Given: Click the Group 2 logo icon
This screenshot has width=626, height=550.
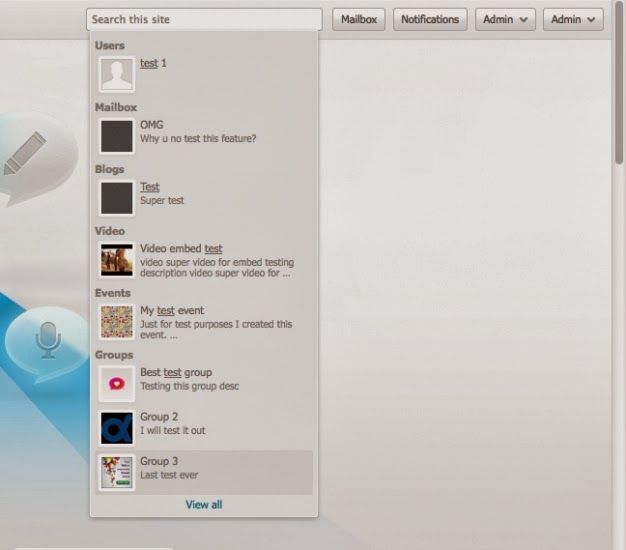Looking at the screenshot, I should click(117, 428).
